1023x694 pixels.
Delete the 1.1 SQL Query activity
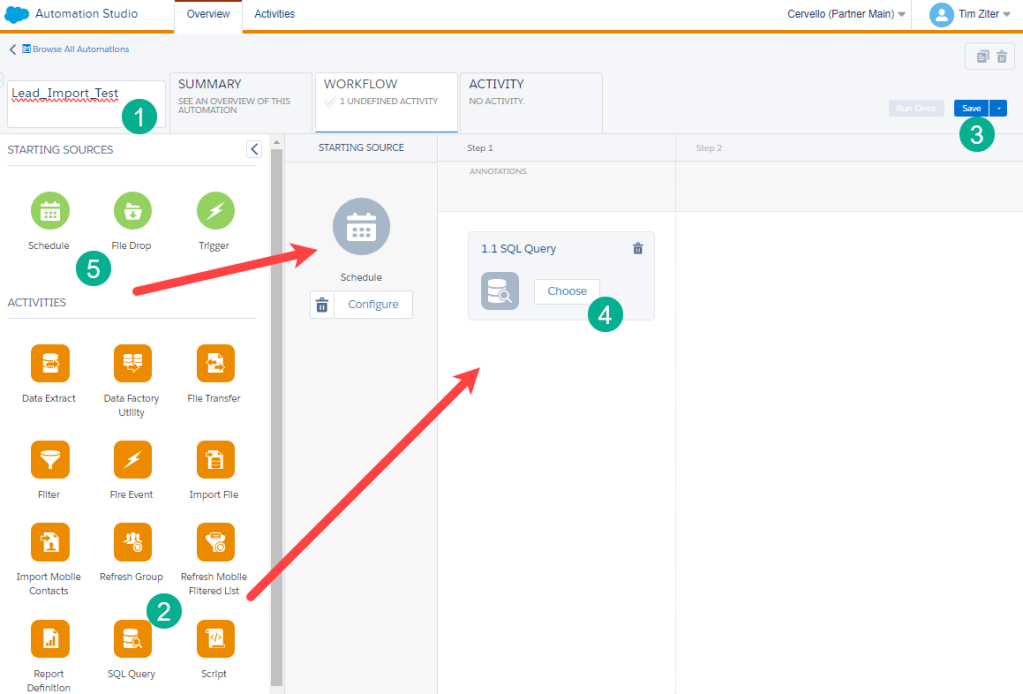click(638, 248)
